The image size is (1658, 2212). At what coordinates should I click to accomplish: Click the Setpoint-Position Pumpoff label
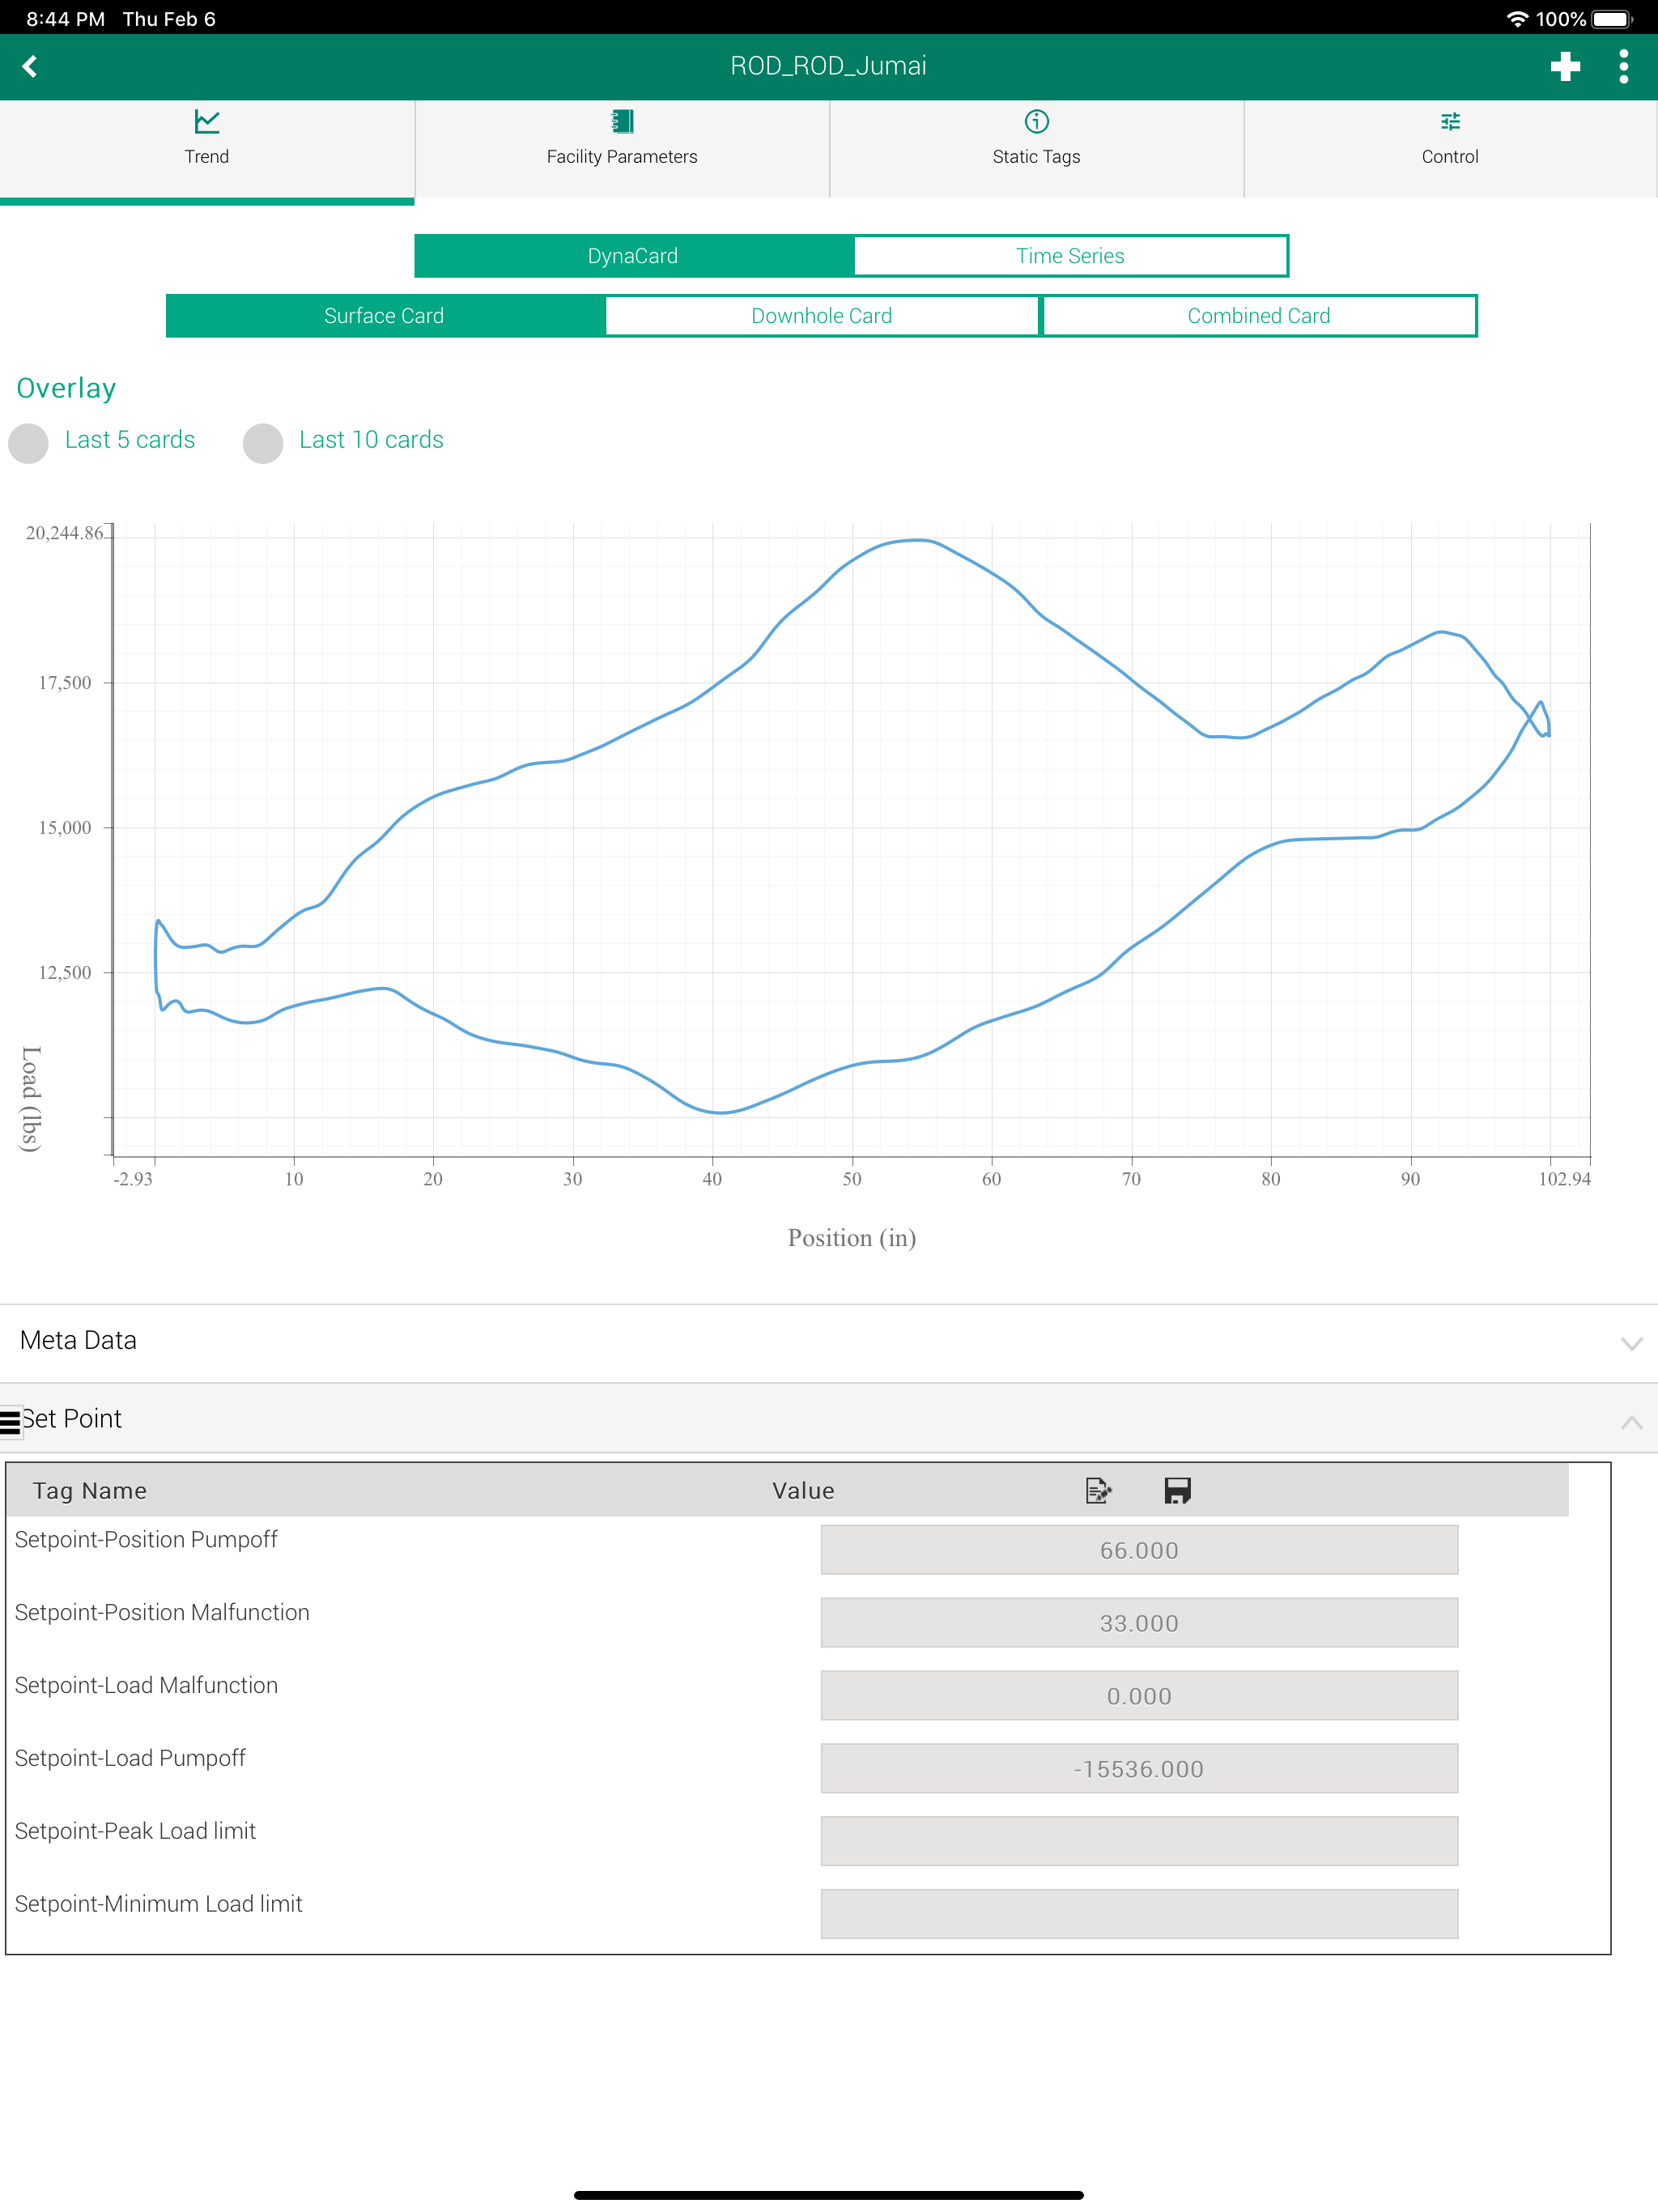146,1539
